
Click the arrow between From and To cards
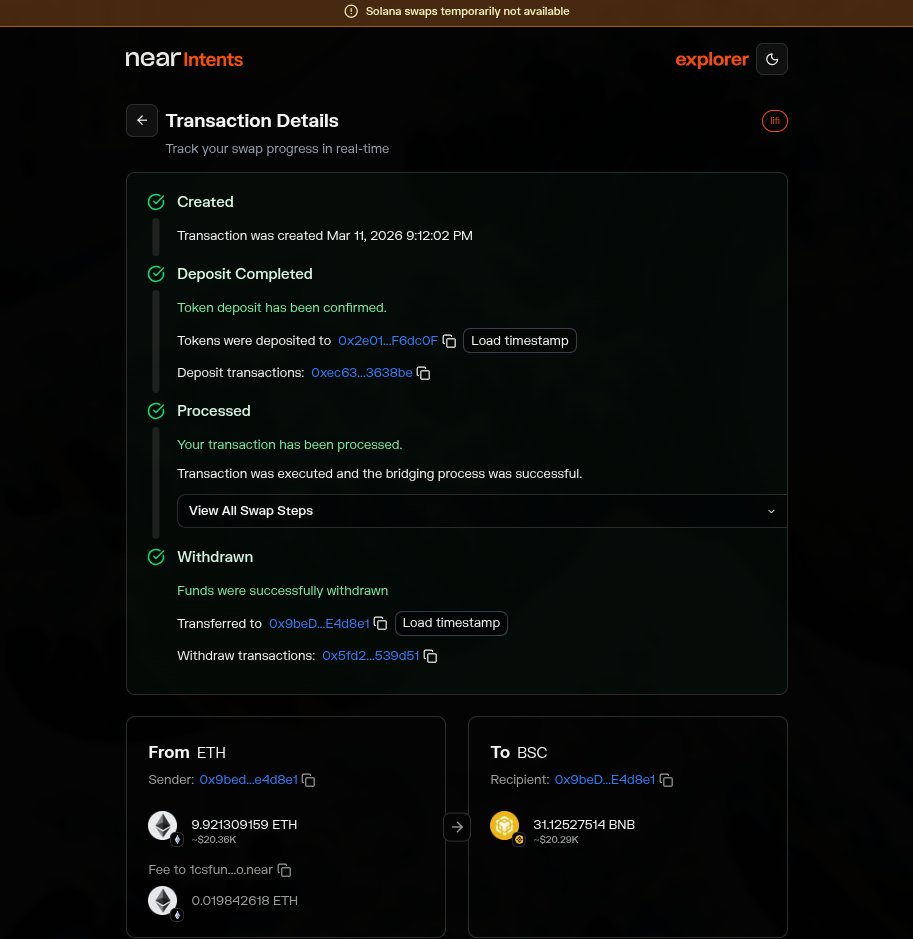click(x=457, y=827)
